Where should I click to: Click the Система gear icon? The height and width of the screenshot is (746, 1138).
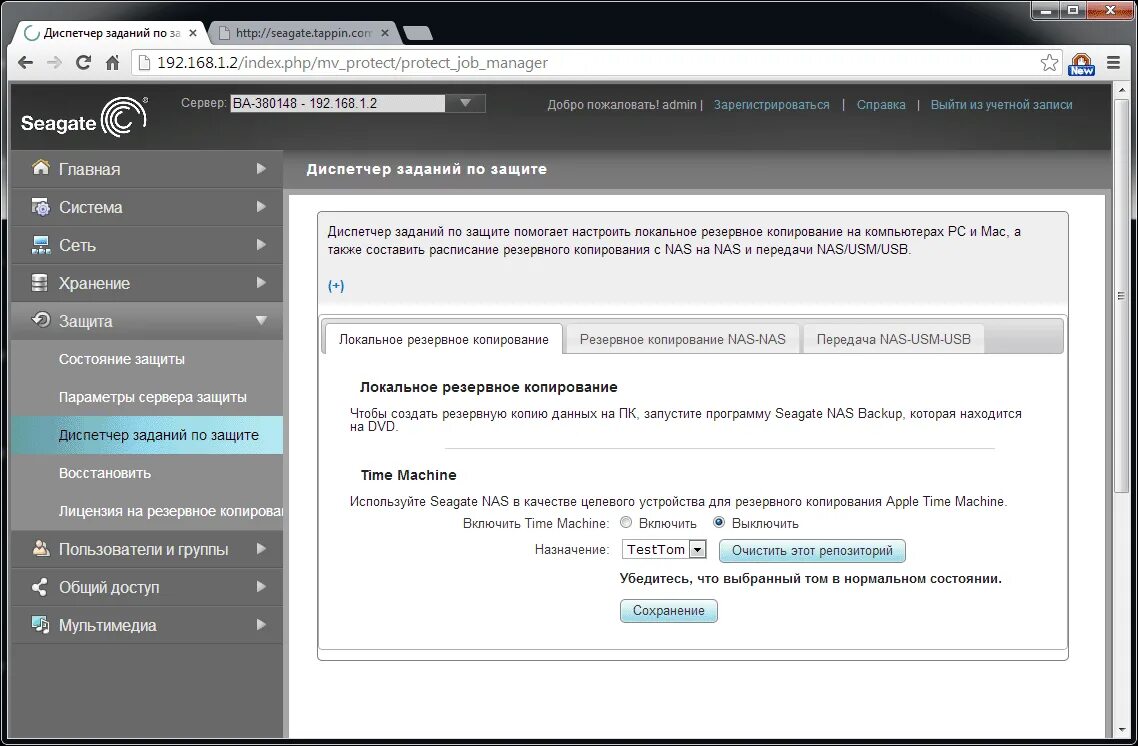pyautogui.click(x=41, y=206)
